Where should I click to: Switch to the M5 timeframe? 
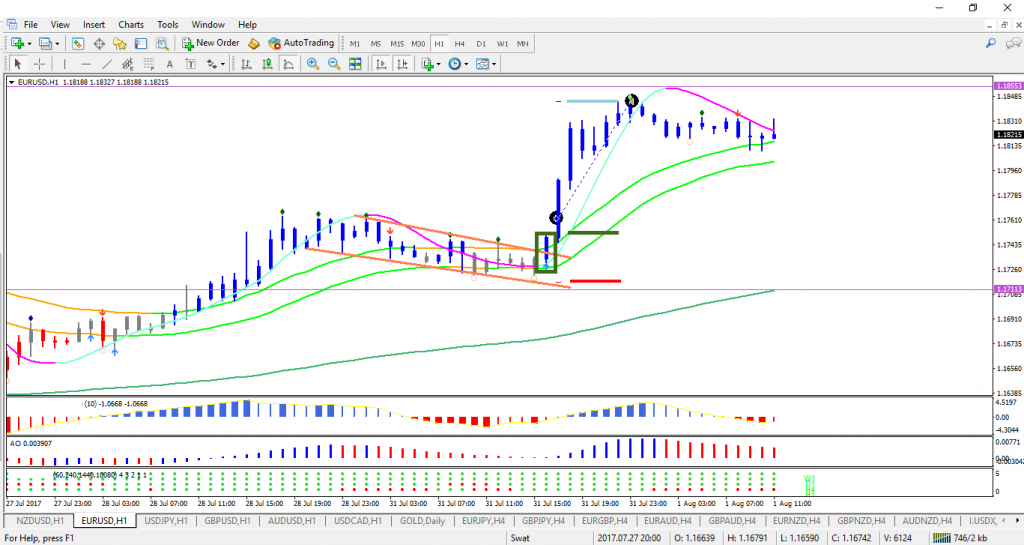[376, 44]
